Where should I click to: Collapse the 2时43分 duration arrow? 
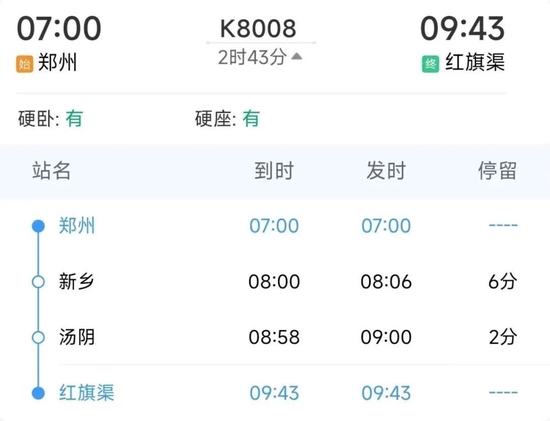coord(297,56)
